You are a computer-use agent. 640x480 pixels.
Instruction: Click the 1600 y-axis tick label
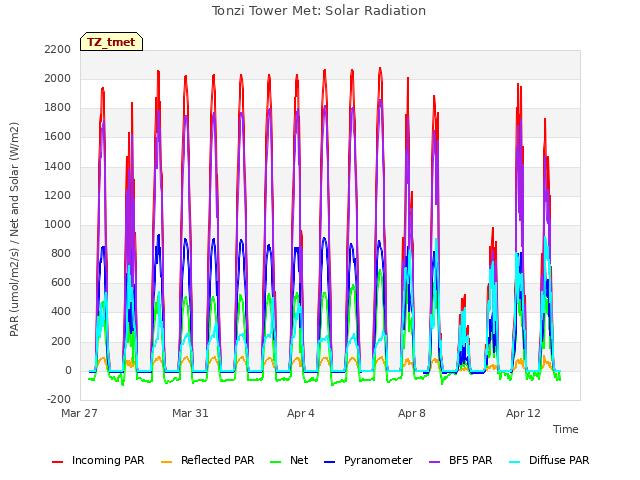pyautogui.click(x=58, y=137)
